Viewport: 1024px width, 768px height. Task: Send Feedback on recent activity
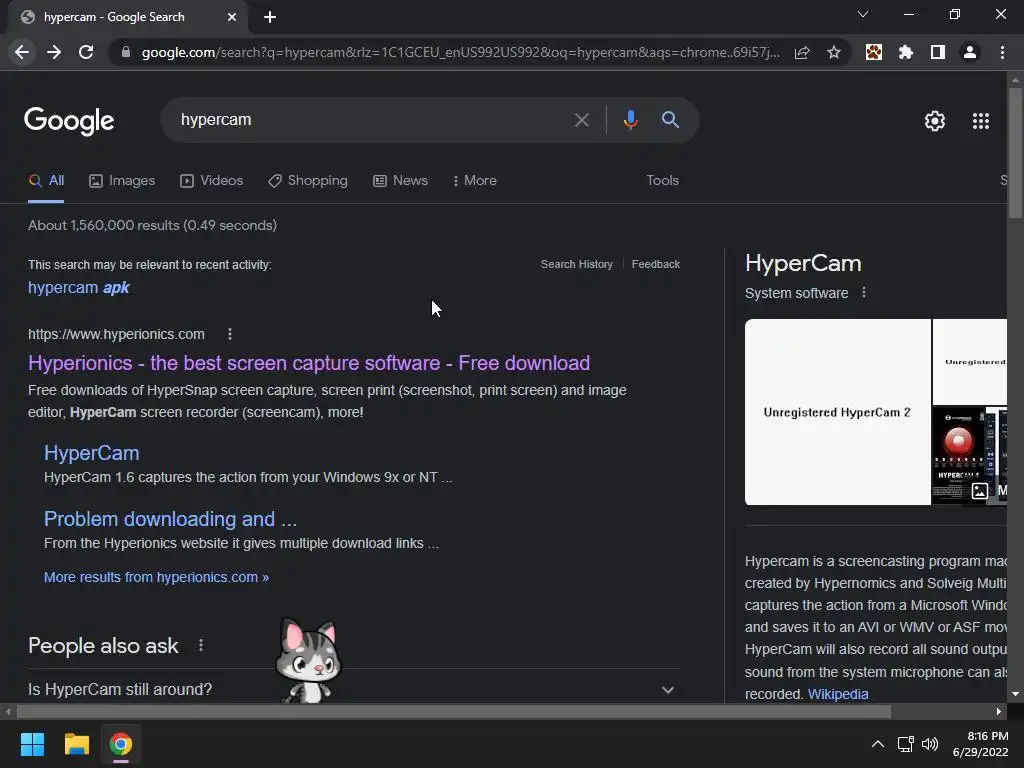[x=656, y=264]
